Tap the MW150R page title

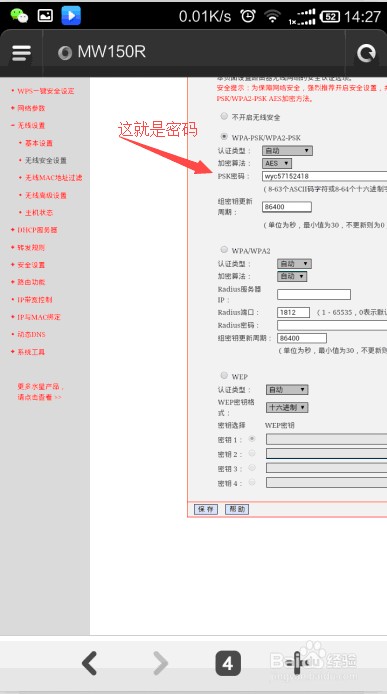[x=112, y=52]
